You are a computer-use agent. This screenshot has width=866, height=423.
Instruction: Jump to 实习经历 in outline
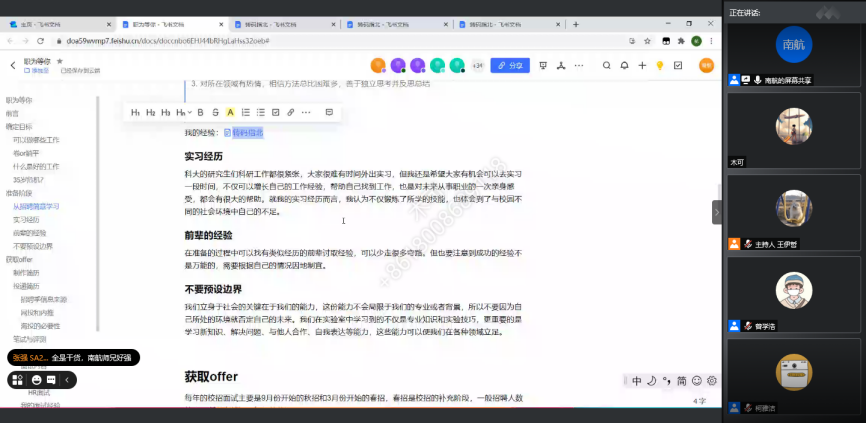26,219
